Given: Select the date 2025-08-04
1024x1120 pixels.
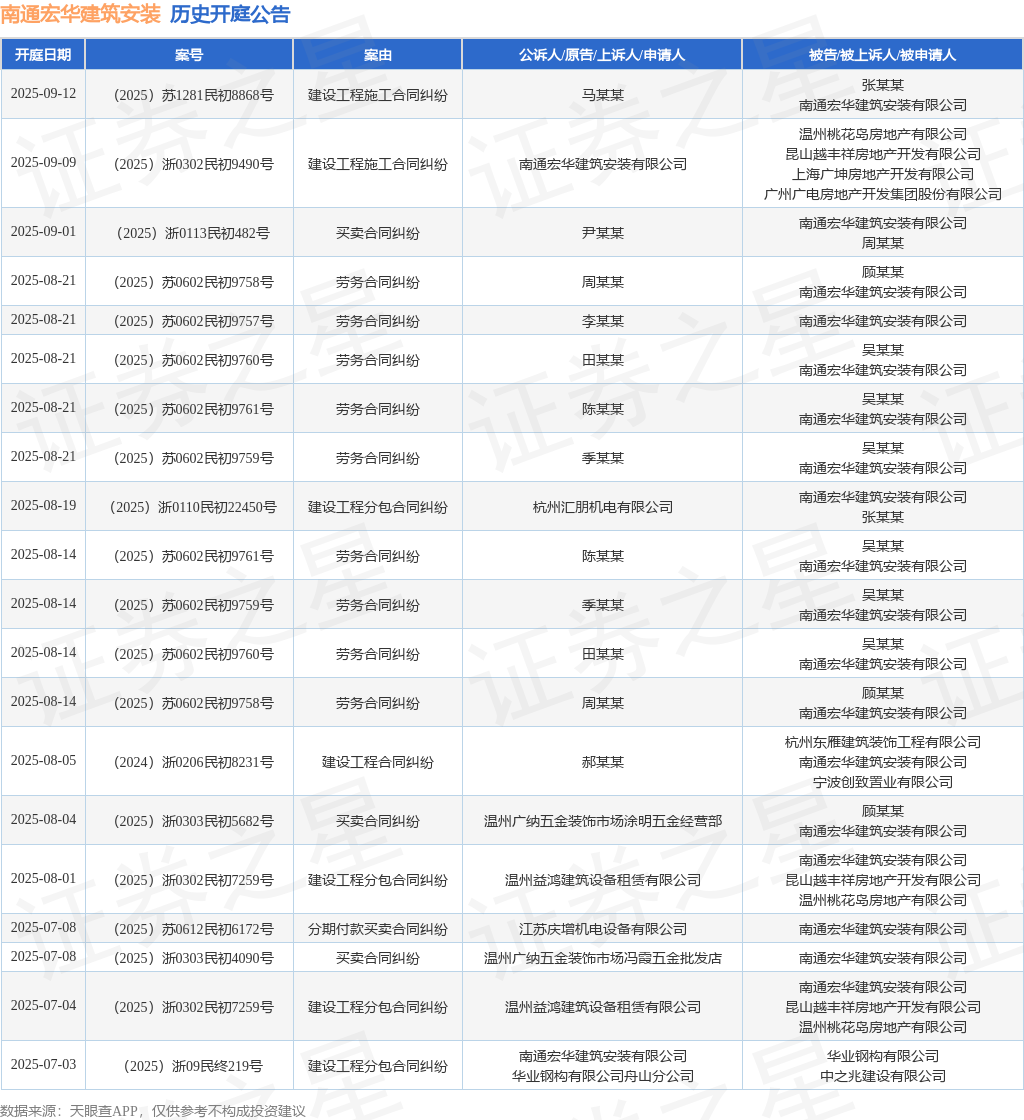Looking at the screenshot, I should coord(44,819).
